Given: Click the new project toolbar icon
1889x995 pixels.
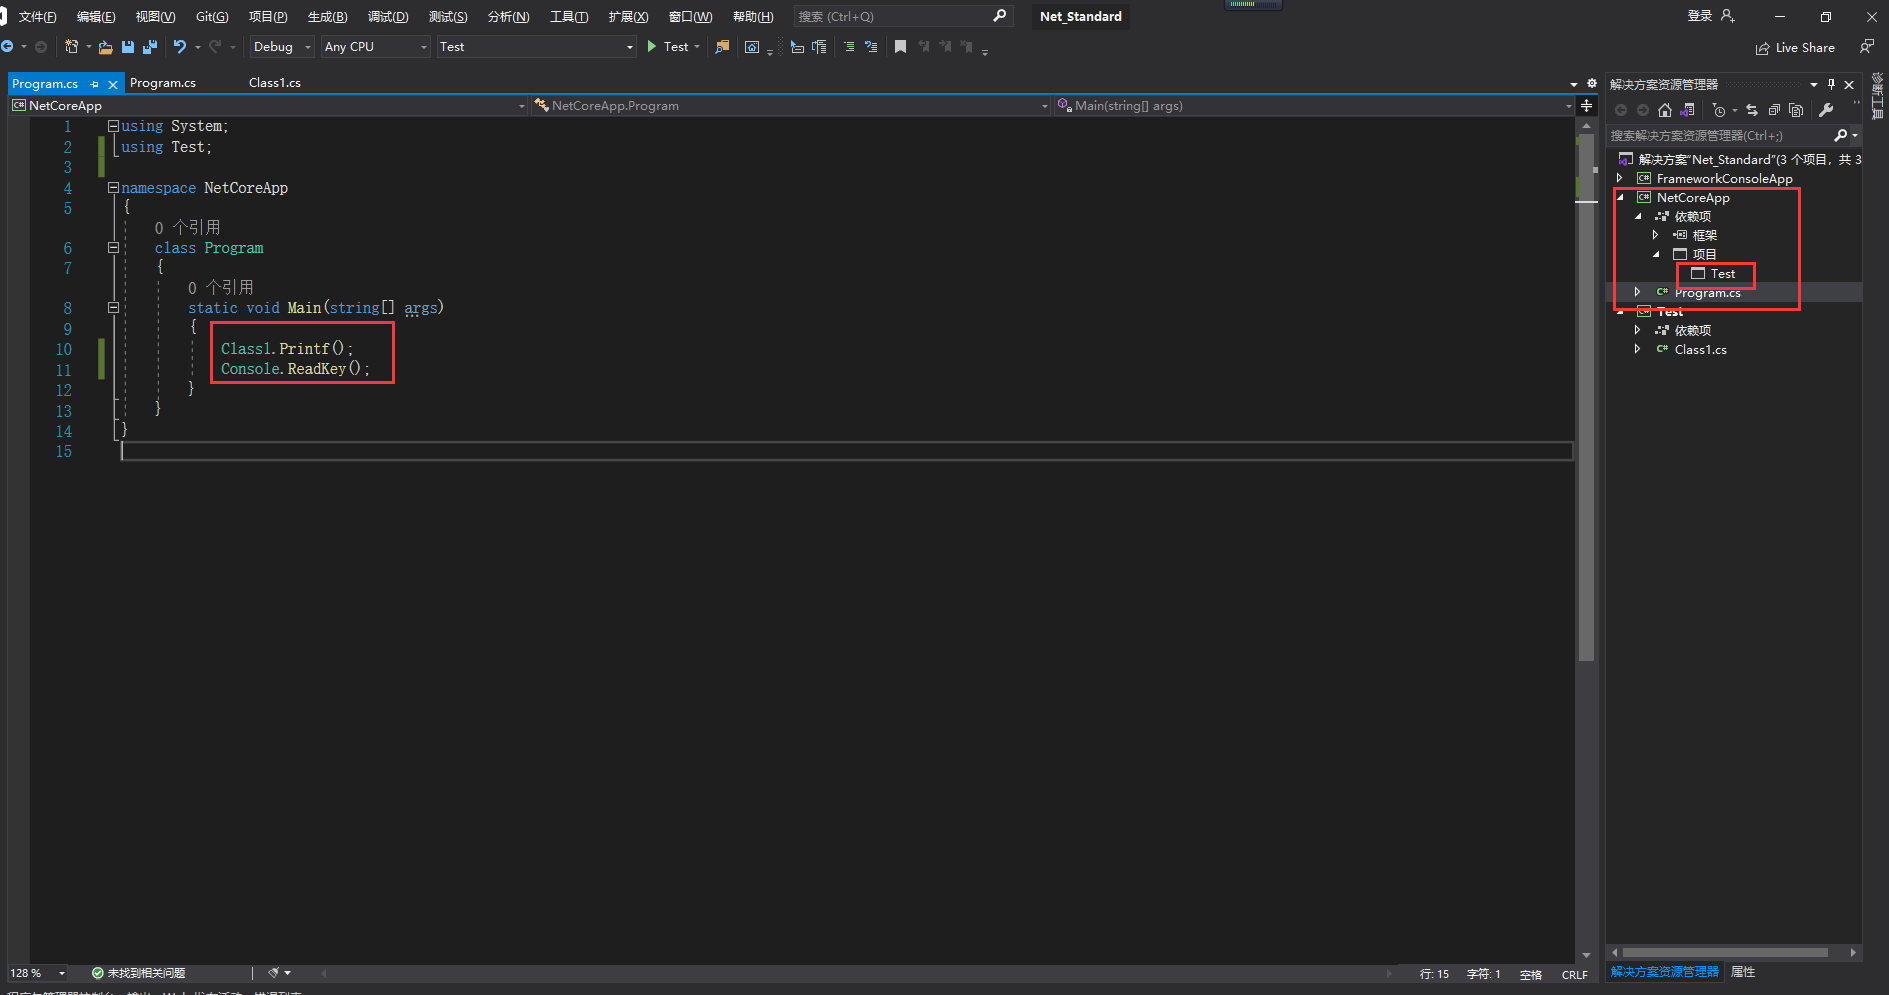Looking at the screenshot, I should [72, 46].
